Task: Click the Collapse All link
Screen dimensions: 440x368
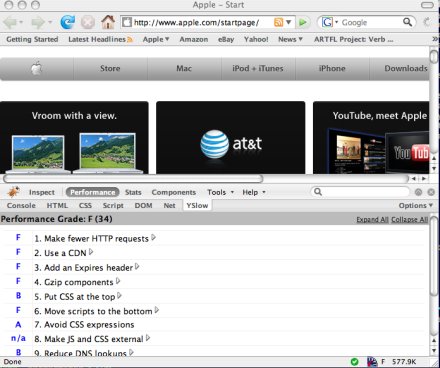Action: coord(409,219)
